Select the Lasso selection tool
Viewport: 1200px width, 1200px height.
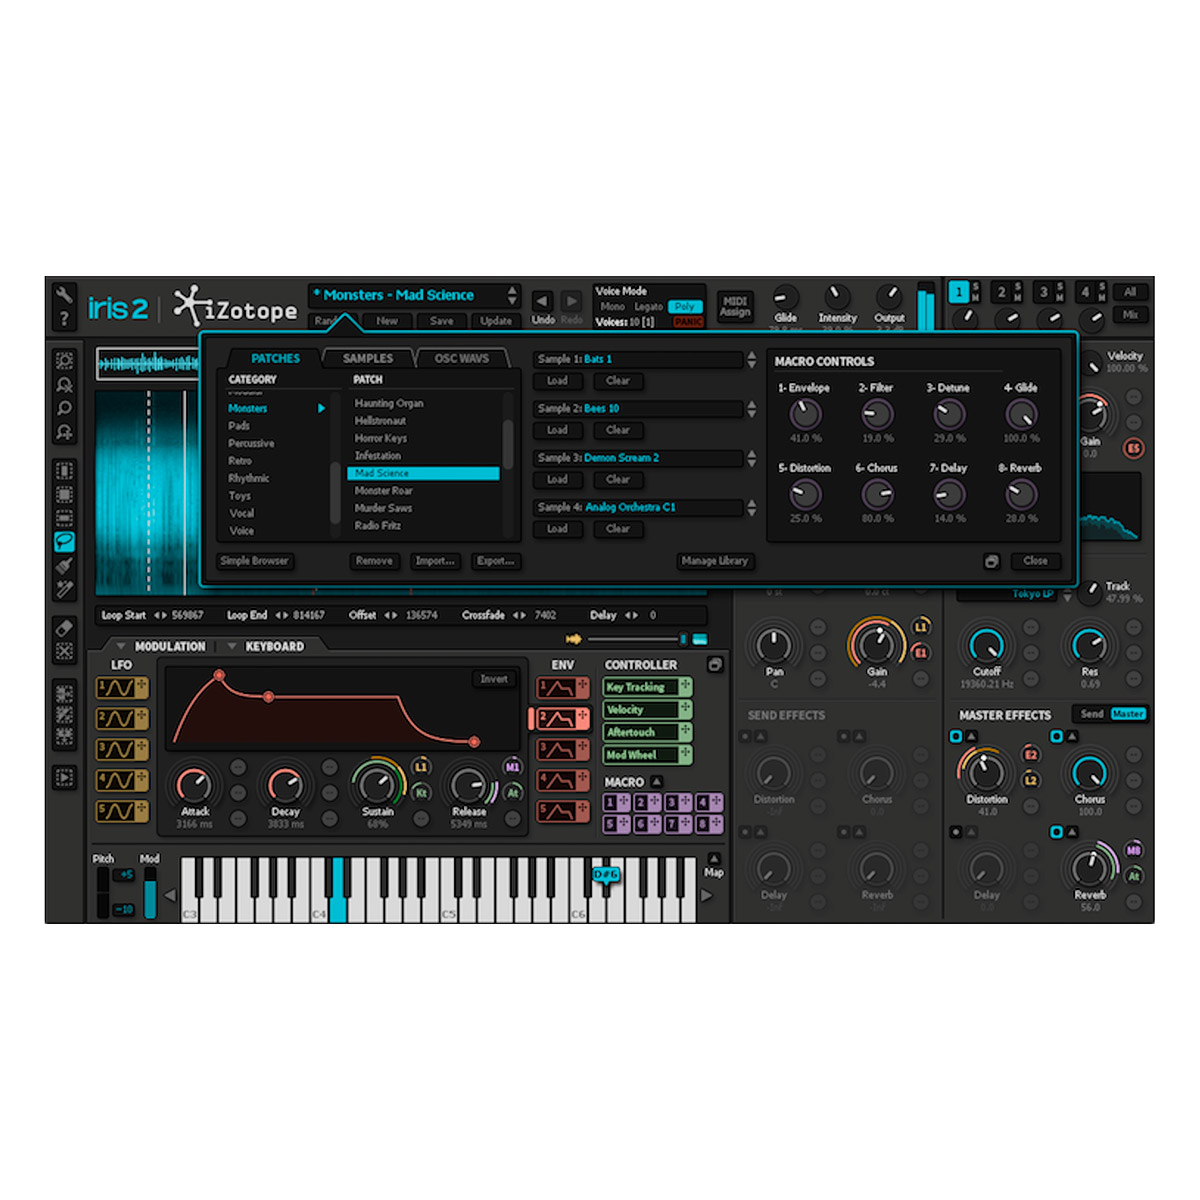(65, 541)
